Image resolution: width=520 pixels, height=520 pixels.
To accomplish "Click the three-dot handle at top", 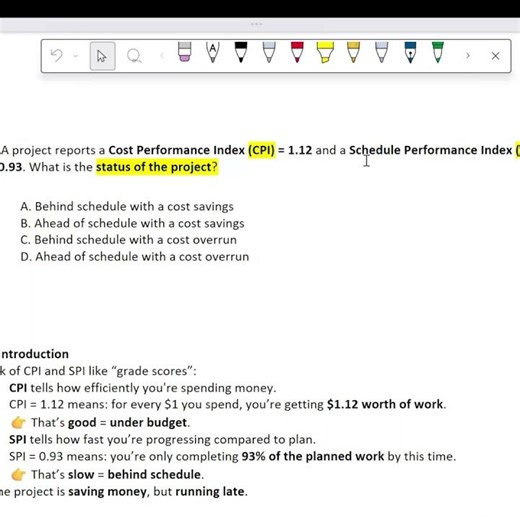I will pos(256,24).
